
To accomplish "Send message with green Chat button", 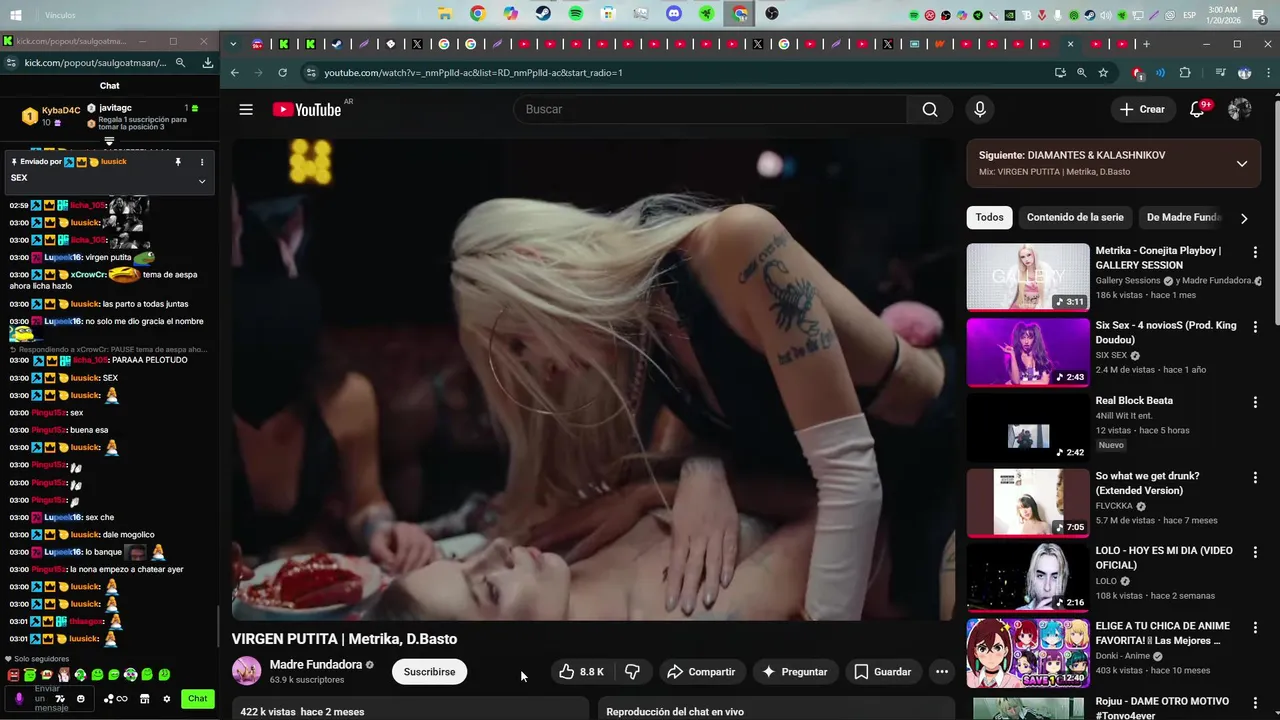I will click(x=198, y=698).
